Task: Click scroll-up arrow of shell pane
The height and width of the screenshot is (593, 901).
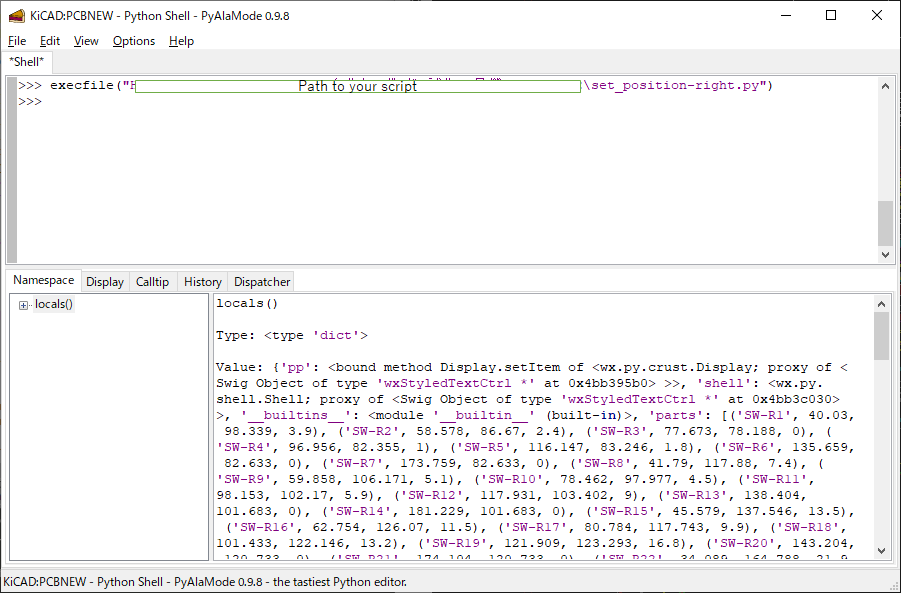Action: pos(885,86)
